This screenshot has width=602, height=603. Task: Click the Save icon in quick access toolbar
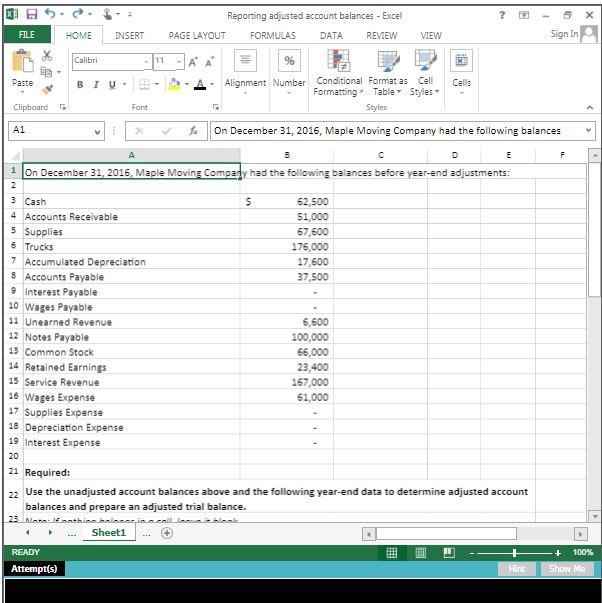(32, 14)
